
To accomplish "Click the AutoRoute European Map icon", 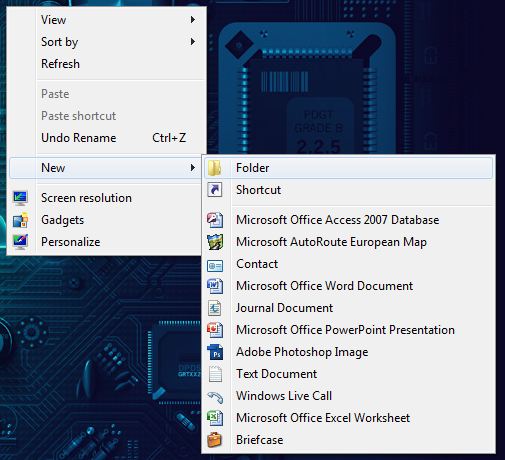I will coord(215,242).
